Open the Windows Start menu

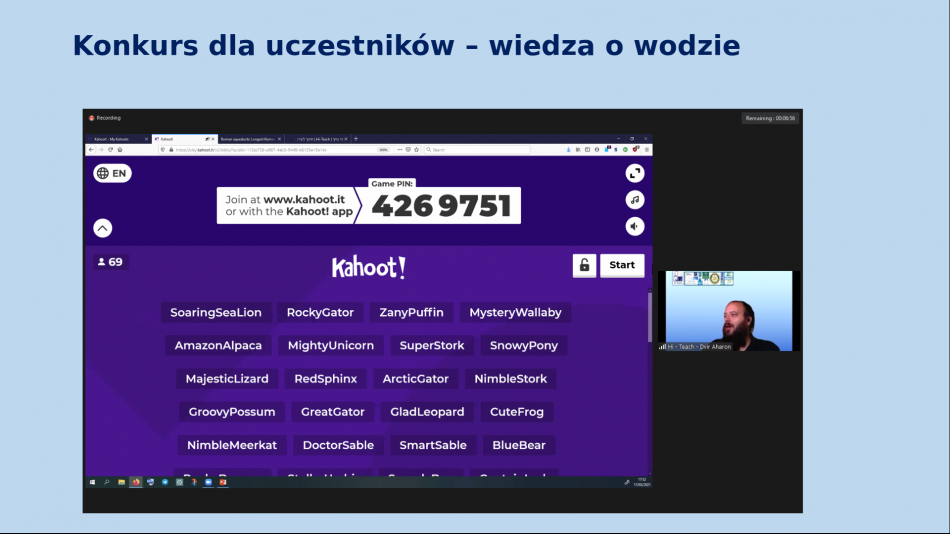tap(92, 482)
